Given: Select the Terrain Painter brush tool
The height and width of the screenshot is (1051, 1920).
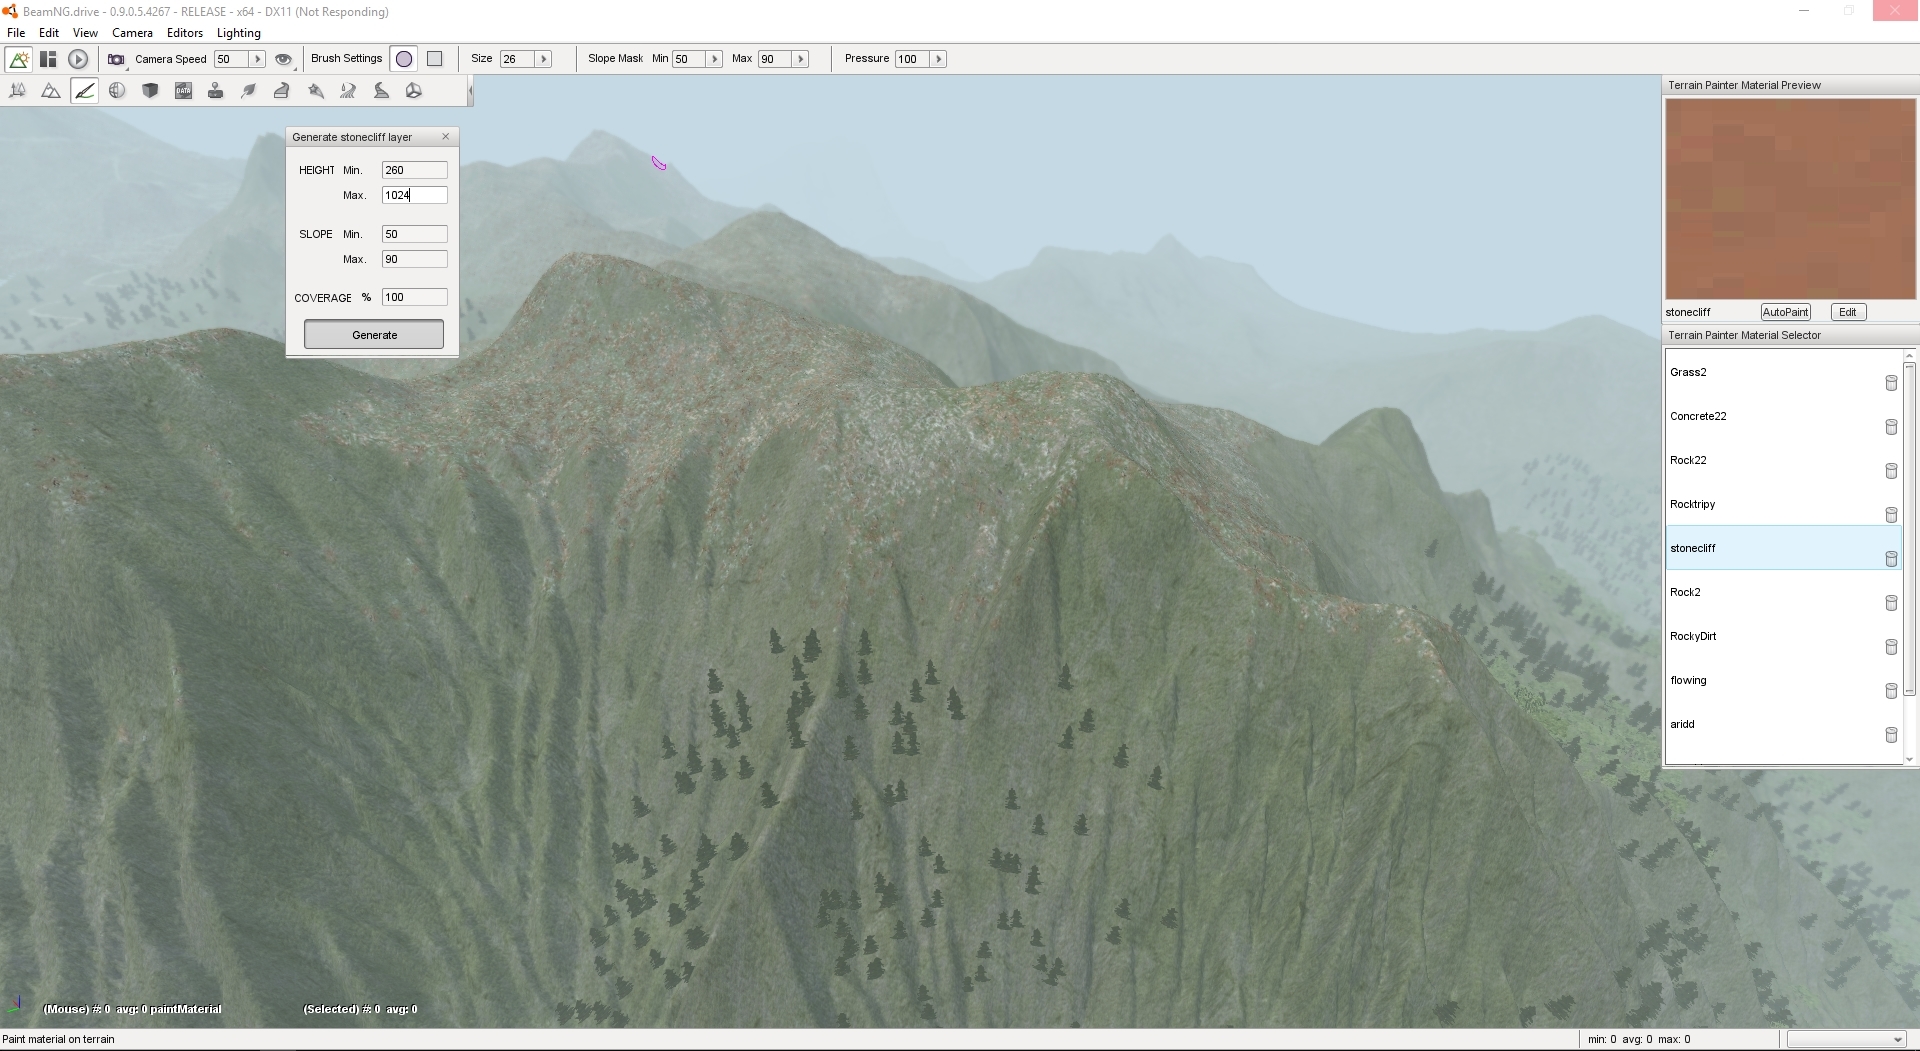Looking at the screenshot, I should click(x=84, y=91).
